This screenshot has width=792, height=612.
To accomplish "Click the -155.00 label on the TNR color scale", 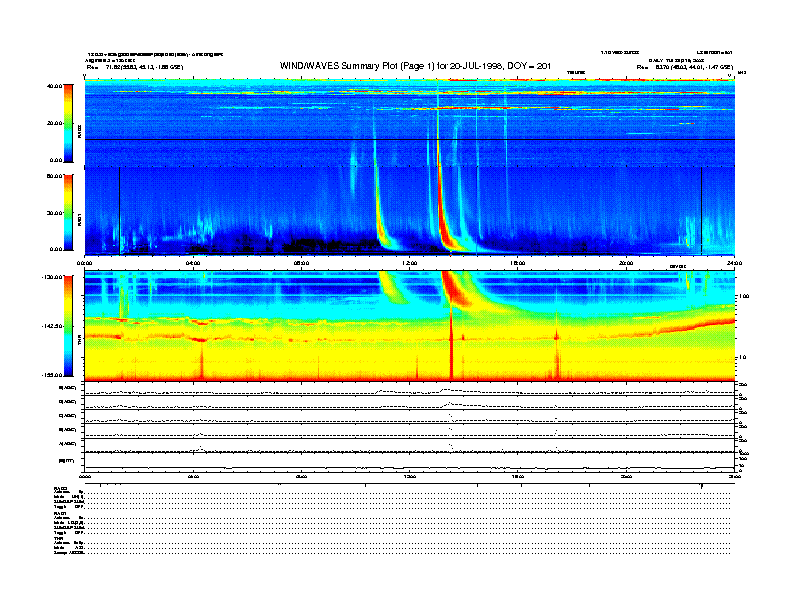I will click(x=52, y=375).
